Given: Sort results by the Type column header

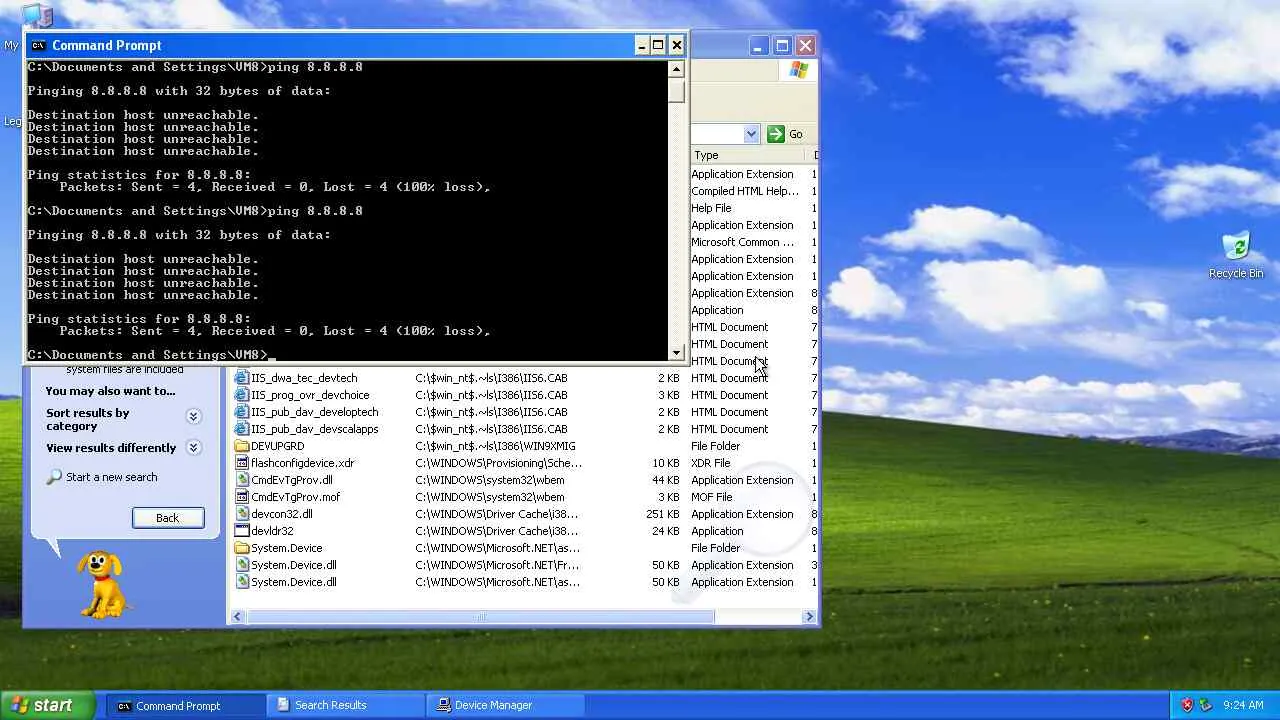Looking at the screenshot, I should click(747, 155).
